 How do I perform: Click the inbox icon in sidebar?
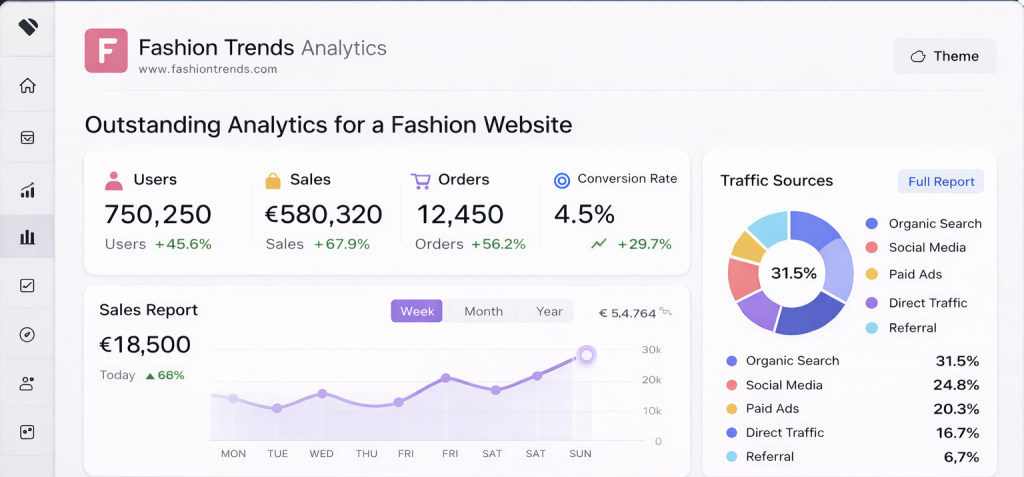tap(27, 138)
